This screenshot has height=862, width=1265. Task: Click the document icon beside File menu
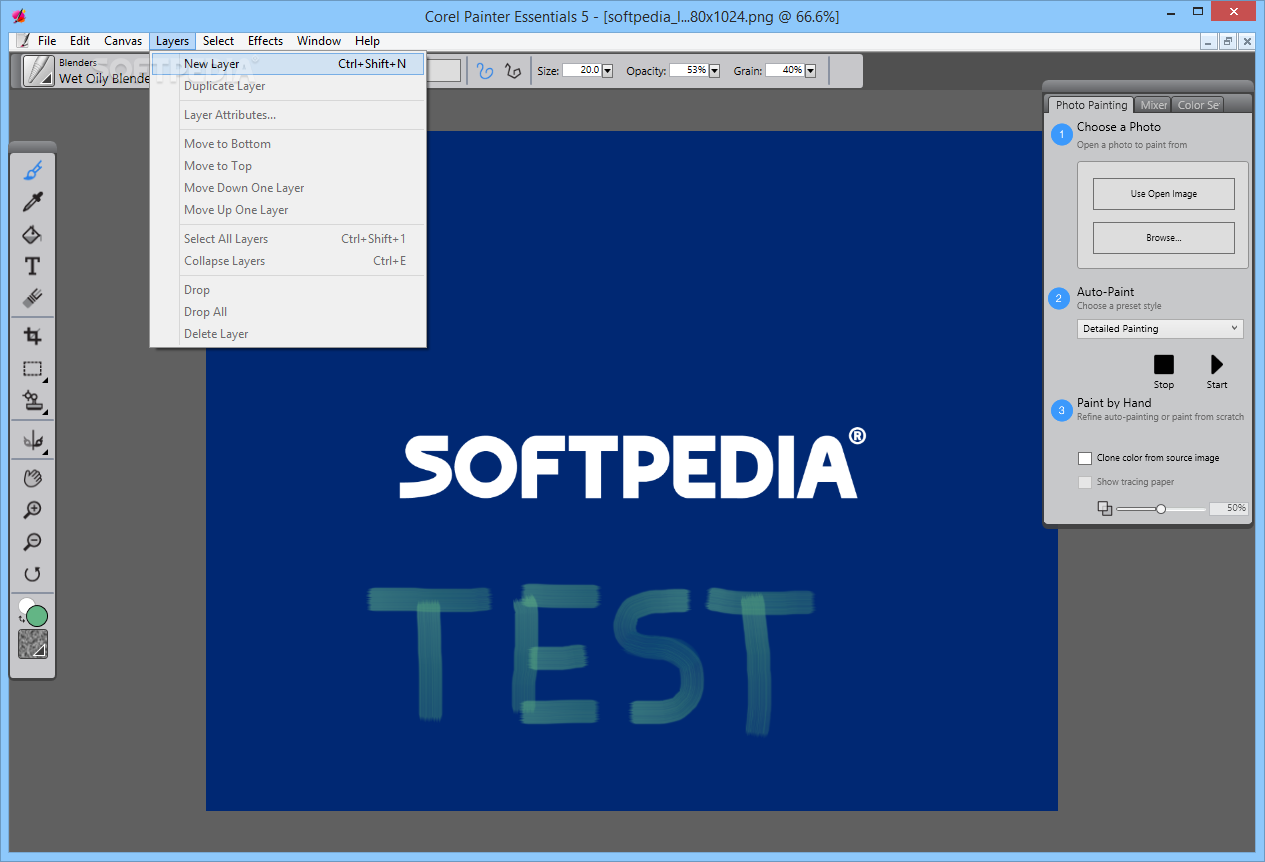click(23, 41)
